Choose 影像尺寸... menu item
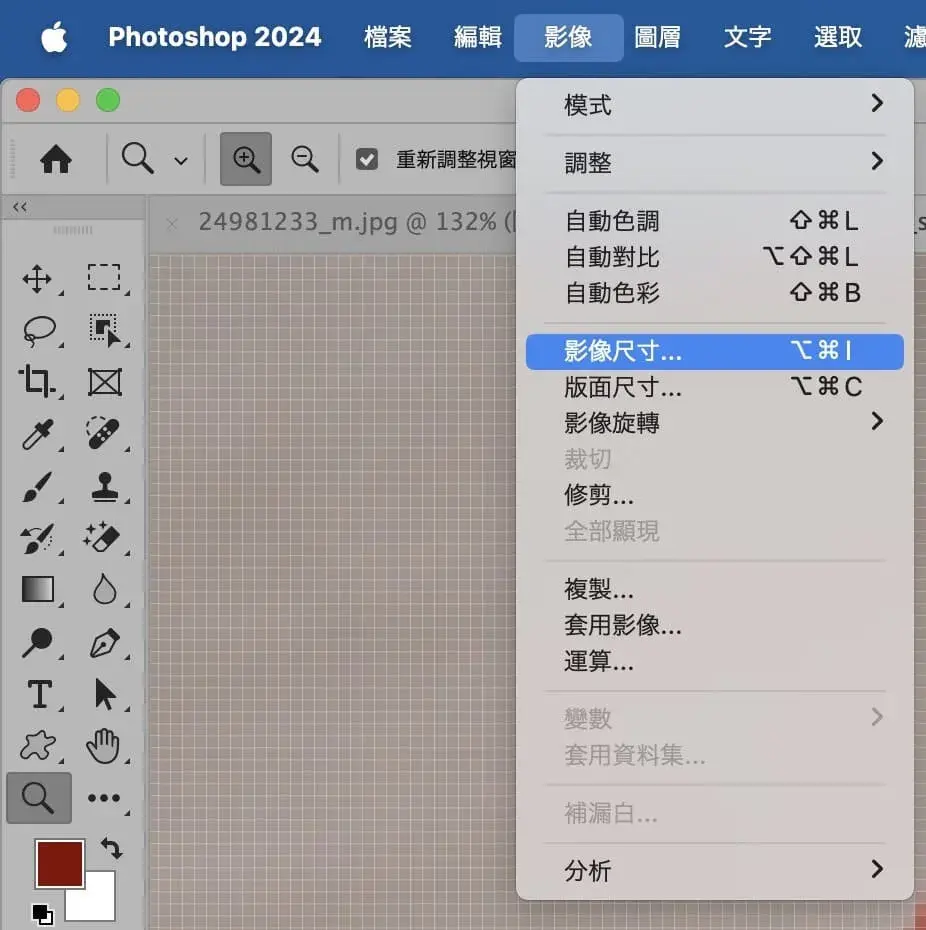Screen dimensions: 926x930 coord(715,351)
